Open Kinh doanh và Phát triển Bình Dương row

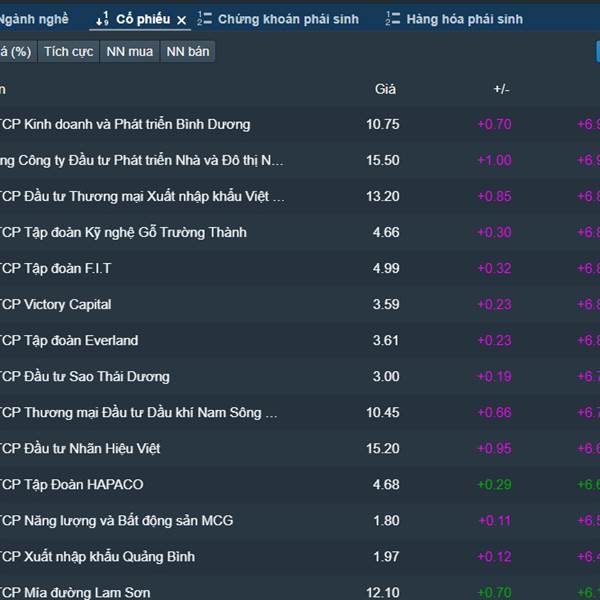click(x=300, y=124)
